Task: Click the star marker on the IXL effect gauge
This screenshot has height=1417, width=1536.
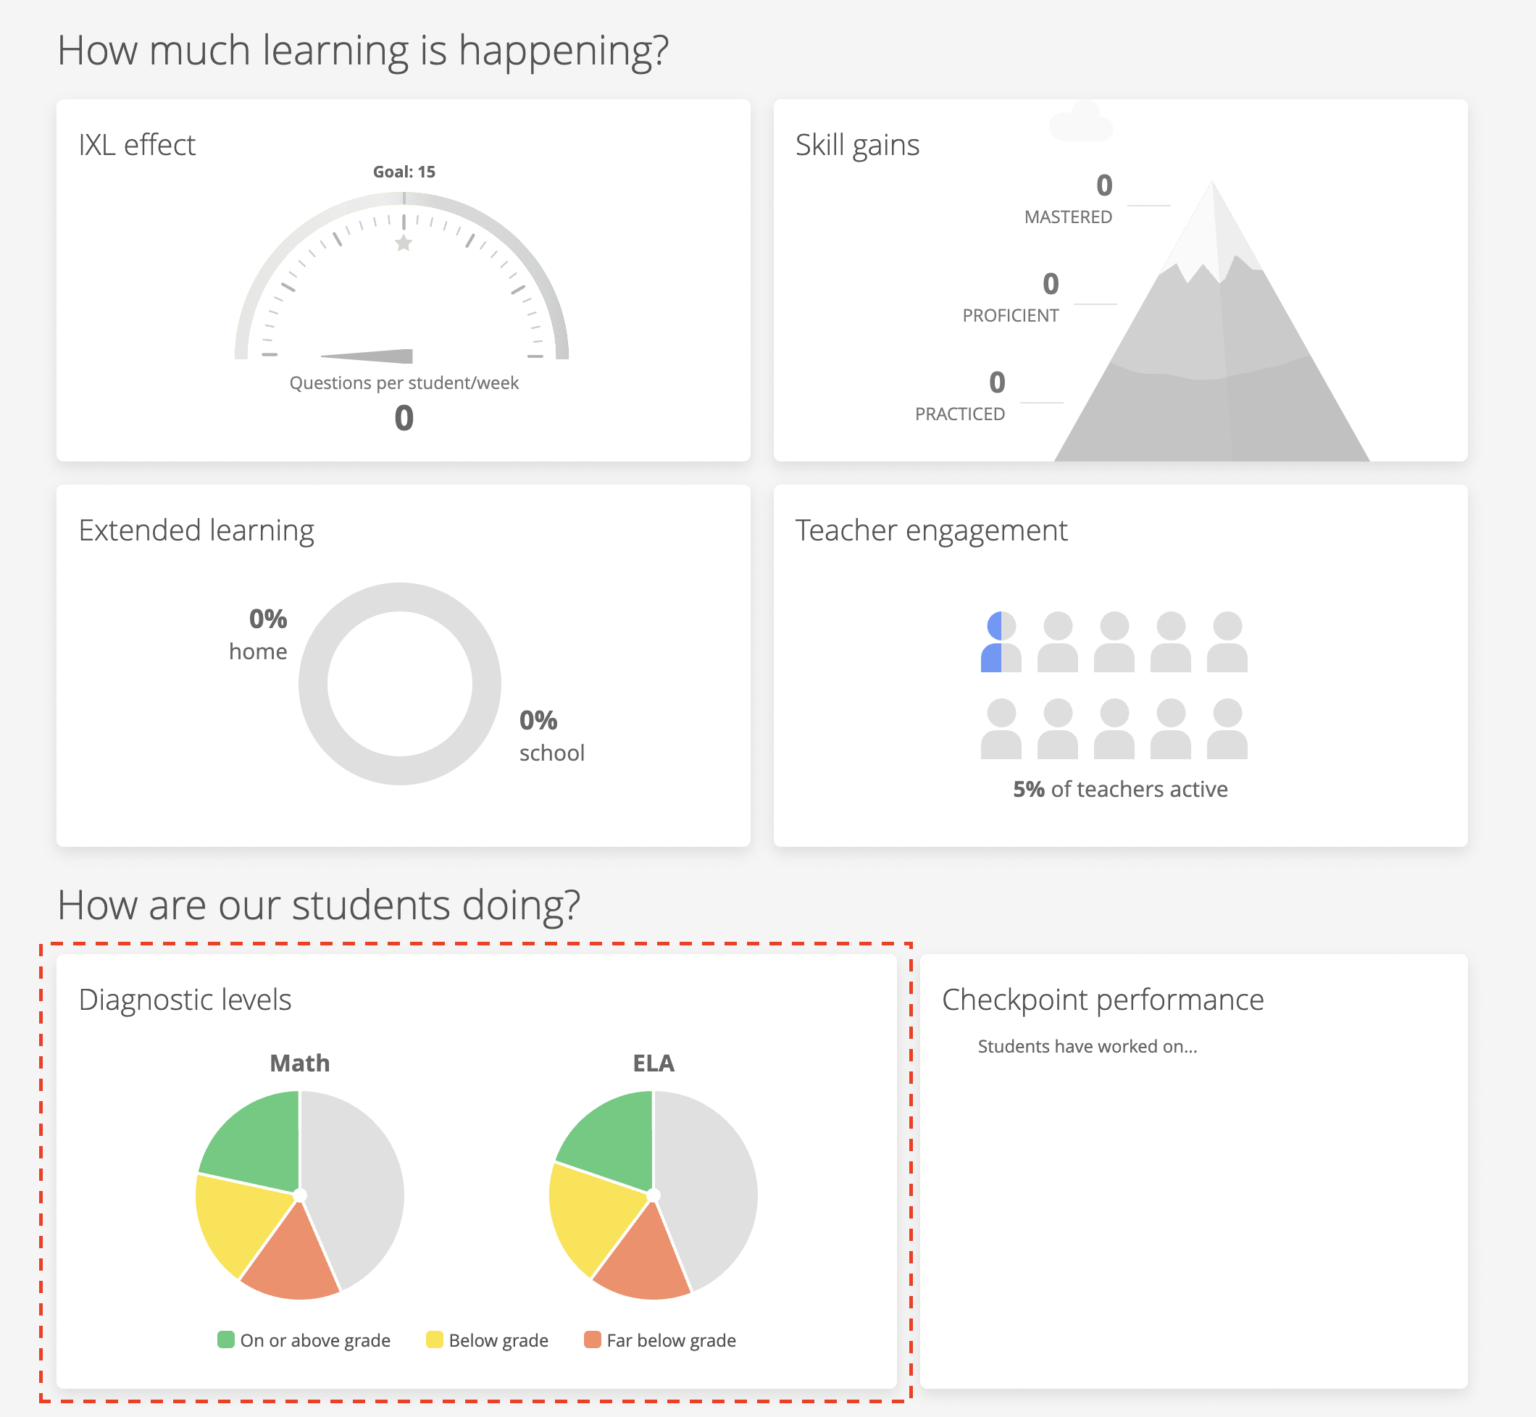Action: point(402,242)
